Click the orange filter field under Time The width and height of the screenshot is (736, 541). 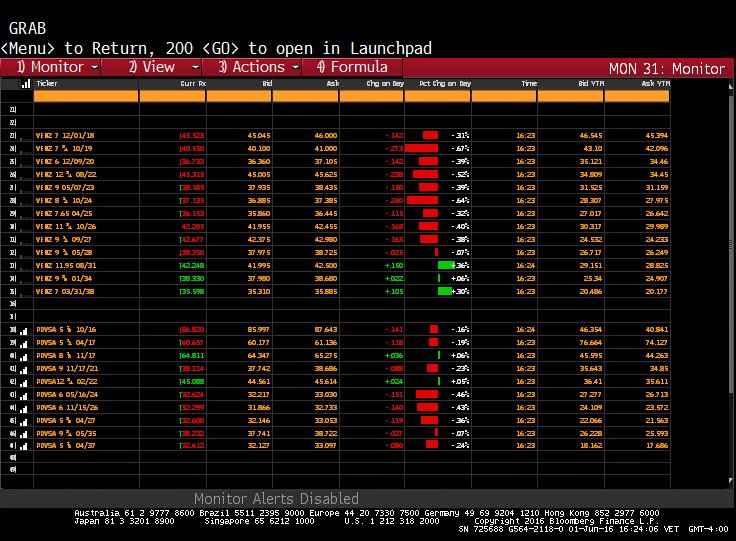pos(504,96)
